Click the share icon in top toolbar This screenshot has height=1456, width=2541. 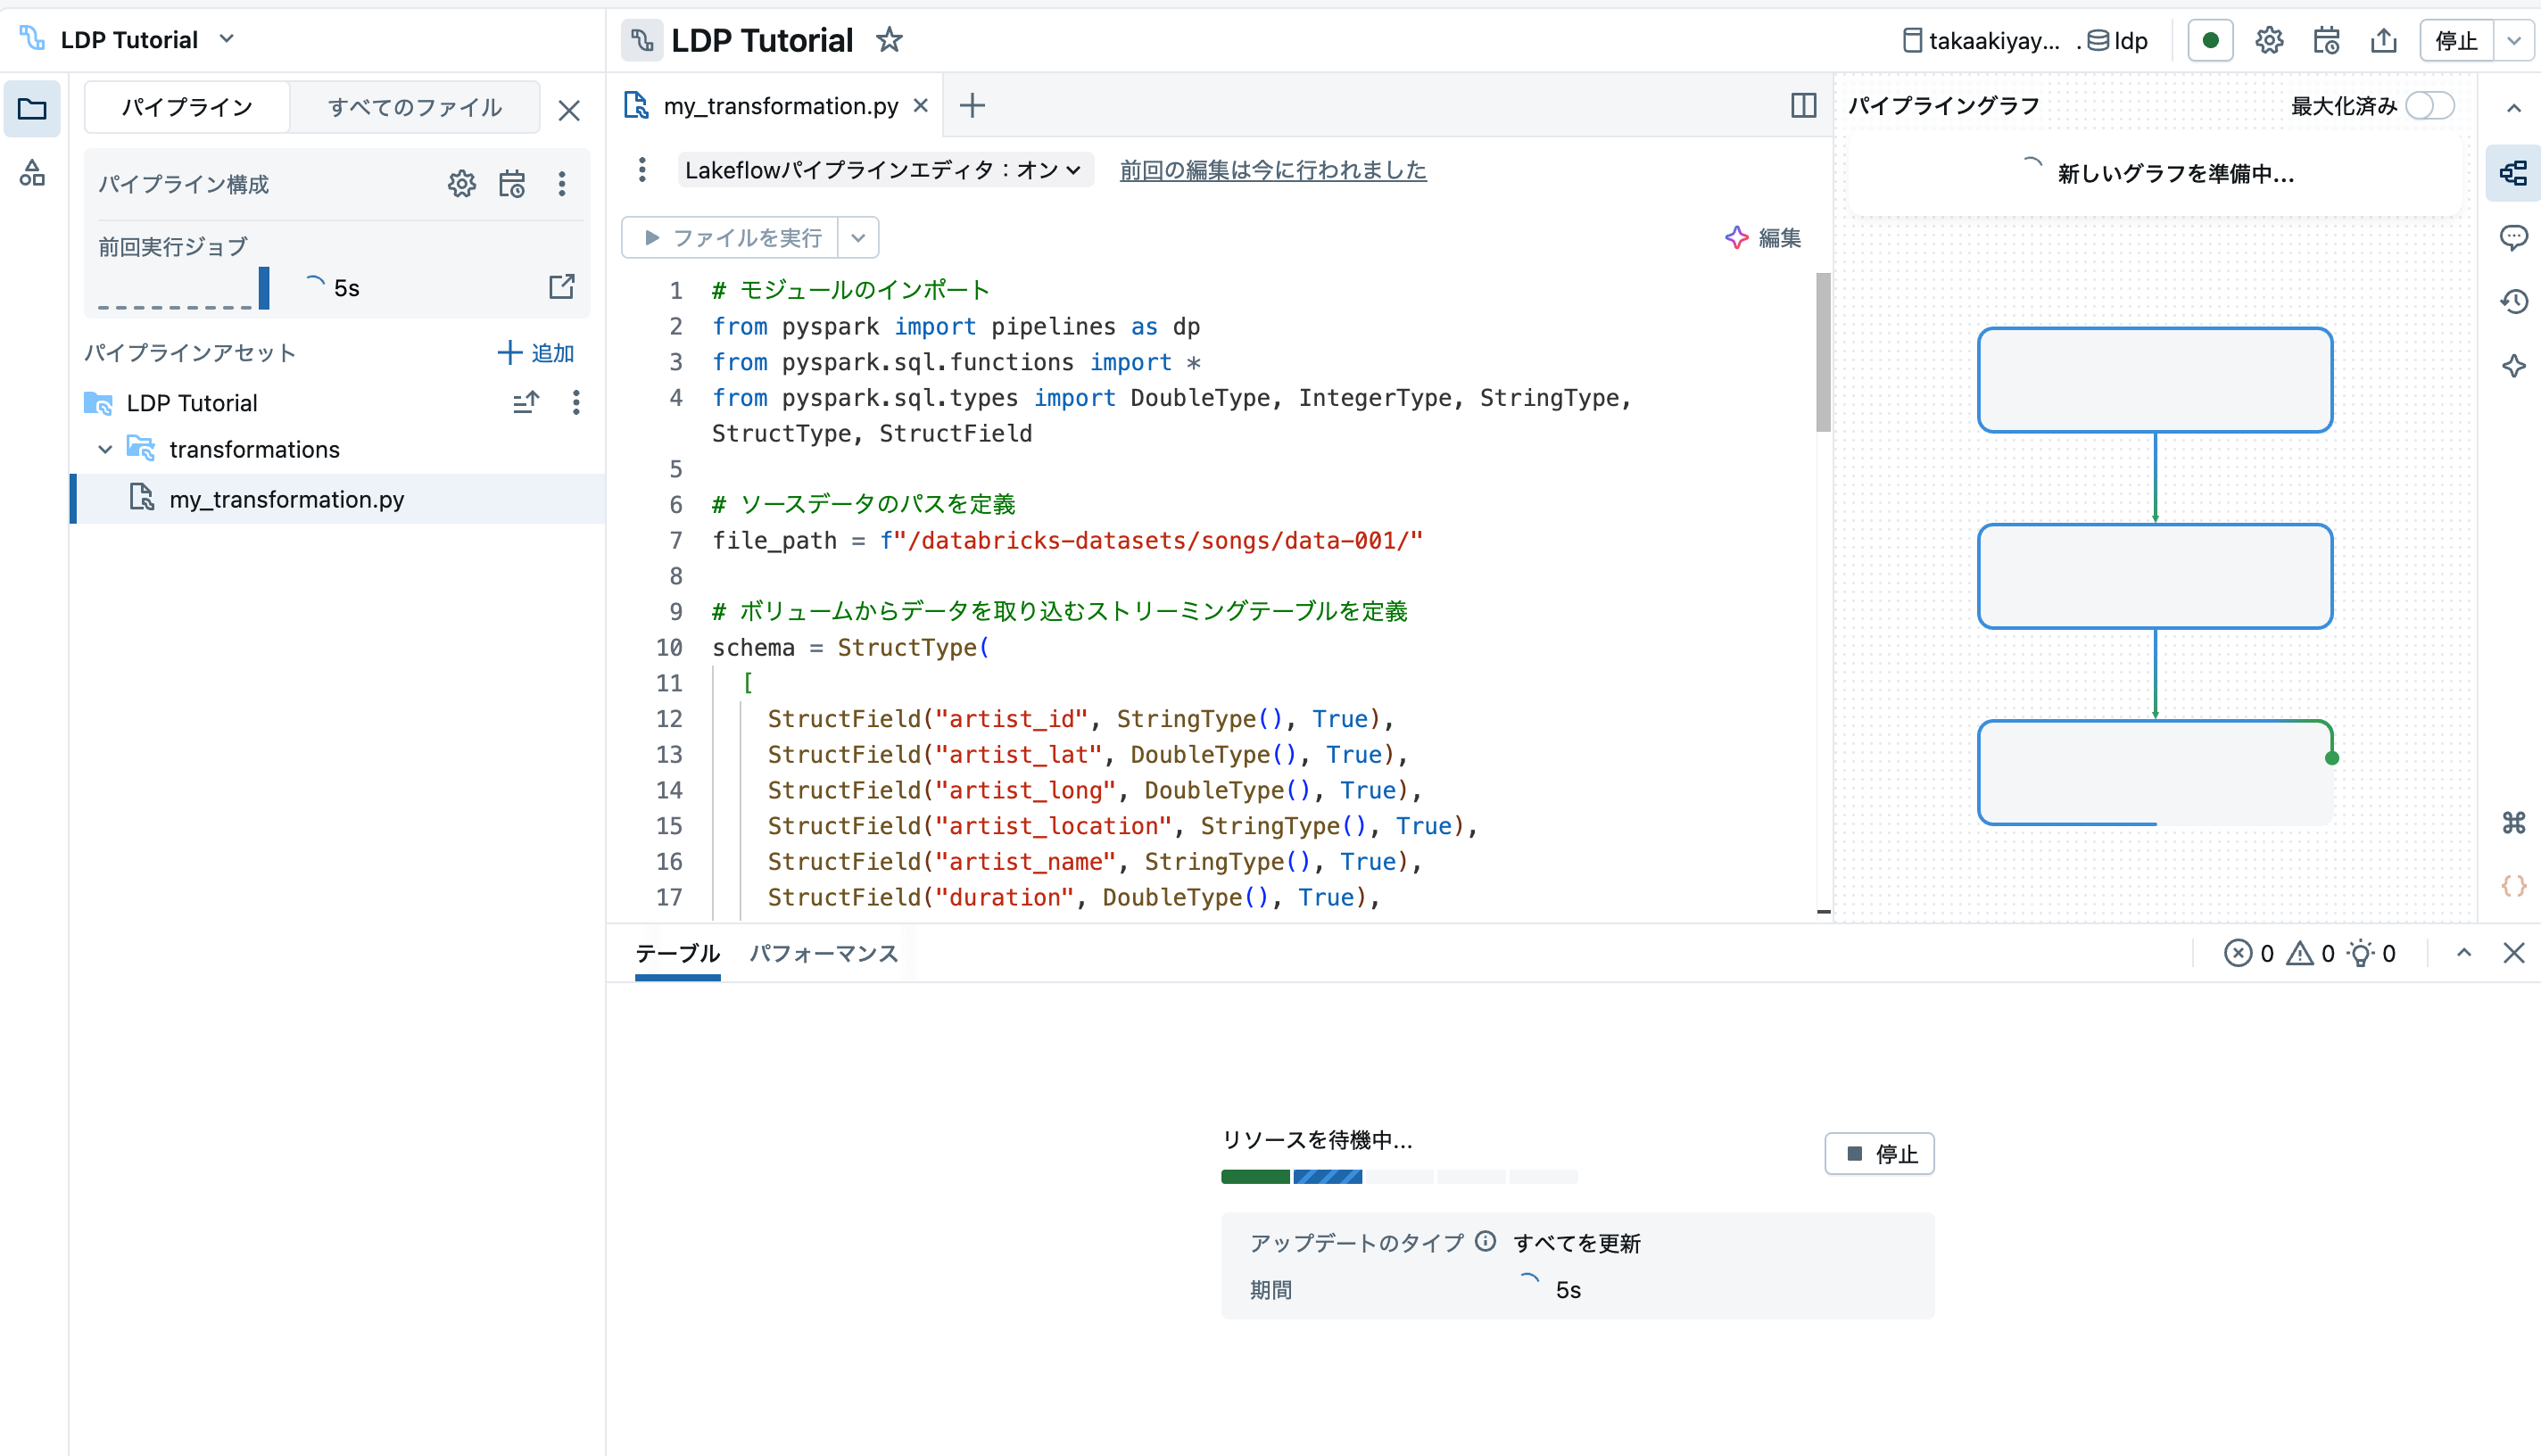coord(2383,40)
